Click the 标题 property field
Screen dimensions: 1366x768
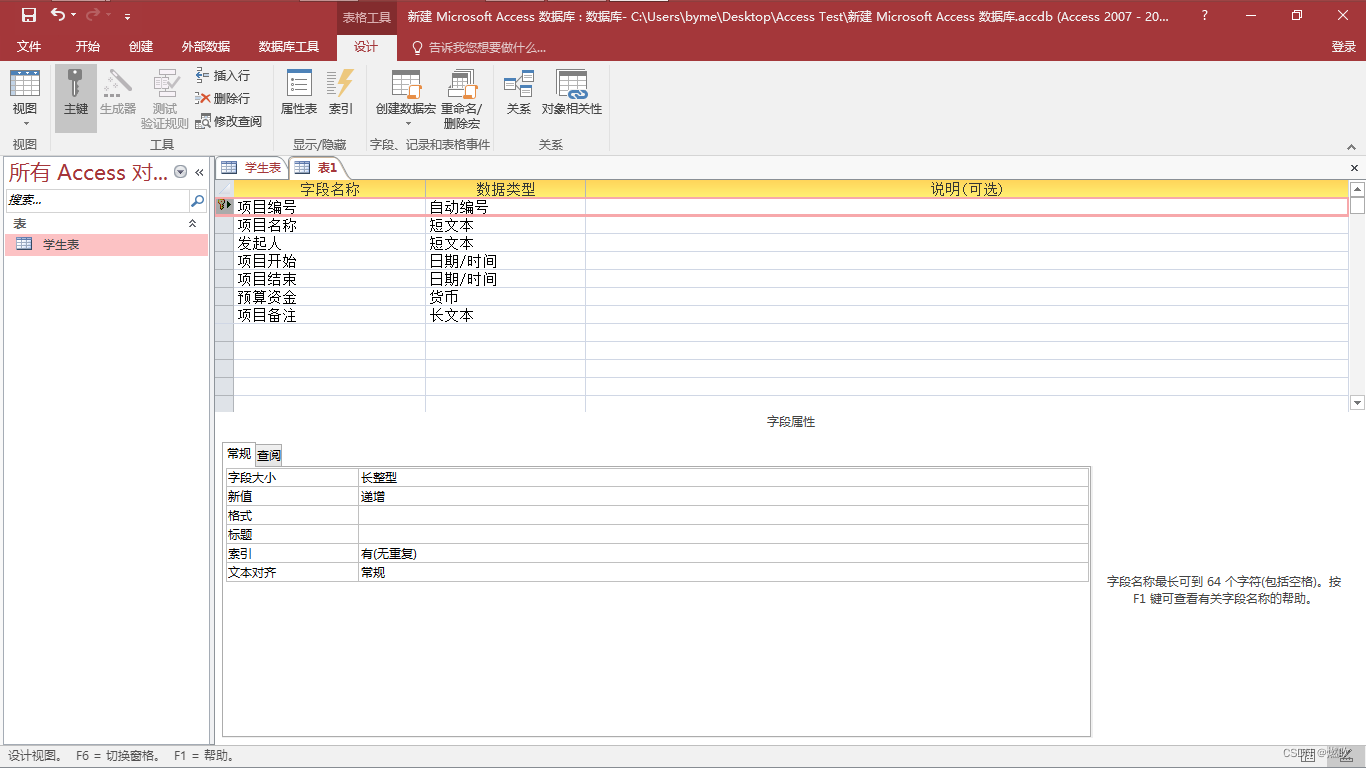pyautogui.click(x=723, y=535)
